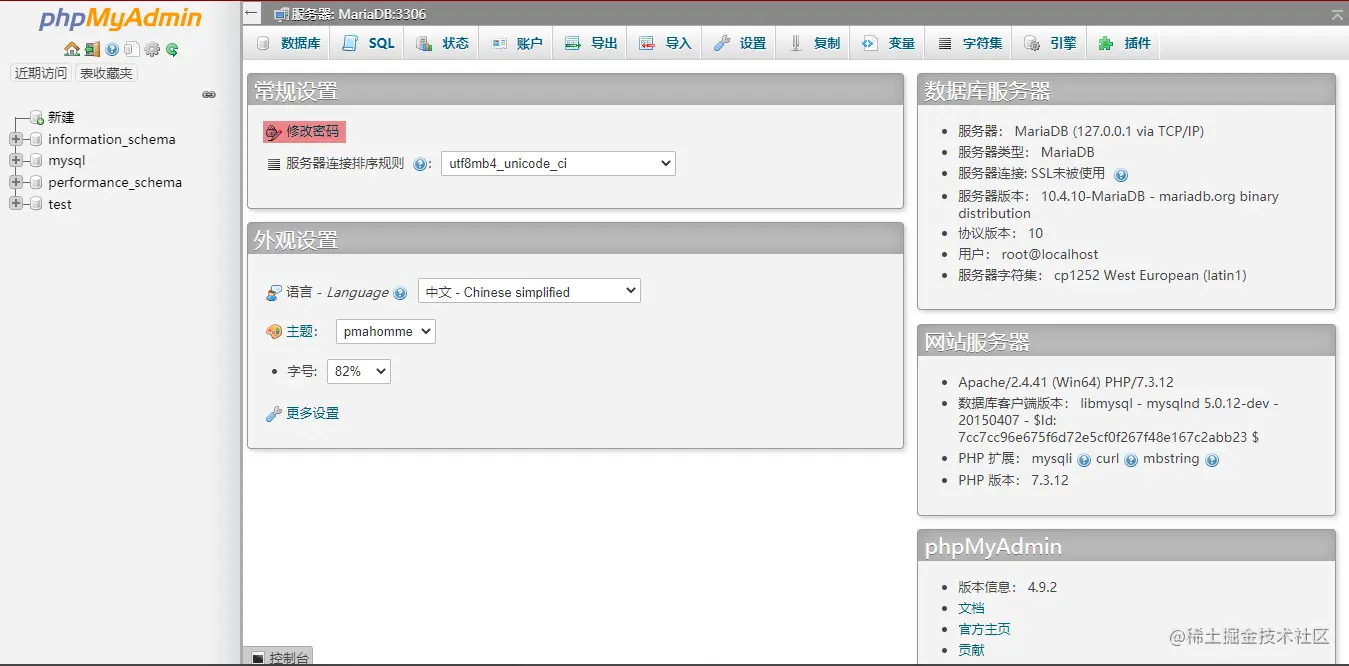The width and height of the screenshot is (1349, 666).
Task: Go to the 导入 tab
Action: click(x=665, y=43)
